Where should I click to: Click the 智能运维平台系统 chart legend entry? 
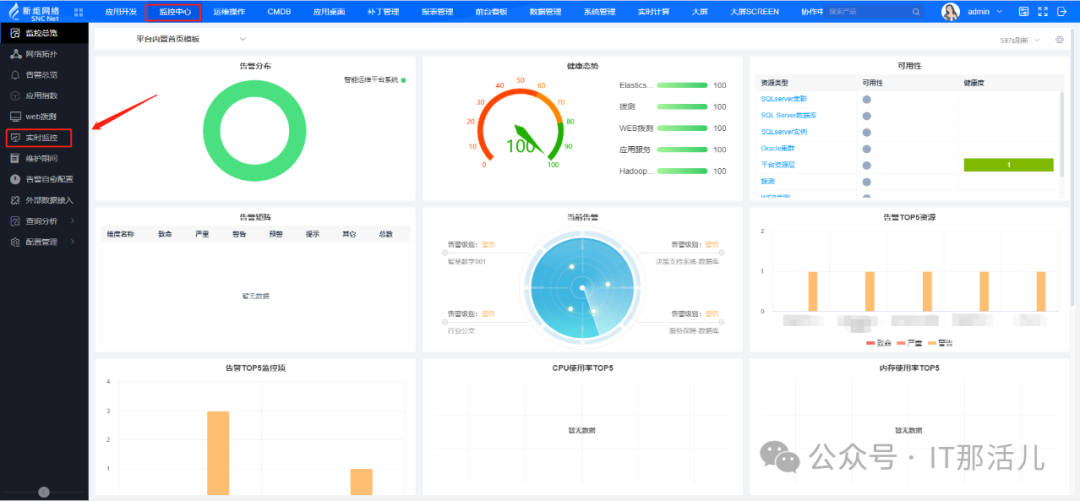click(374, 80)
